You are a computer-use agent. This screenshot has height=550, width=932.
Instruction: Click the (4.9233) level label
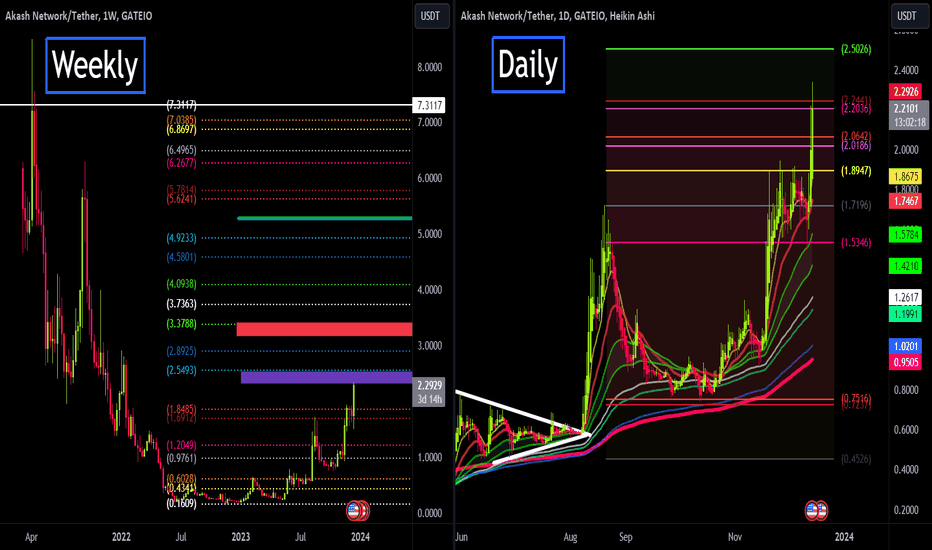coord(181,238)
